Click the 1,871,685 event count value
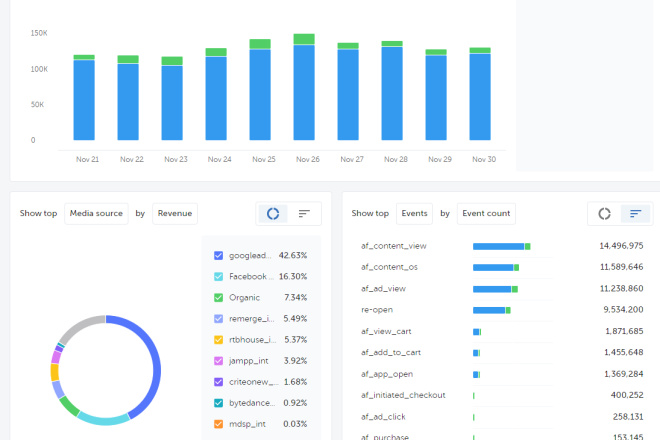 point(624,331)
